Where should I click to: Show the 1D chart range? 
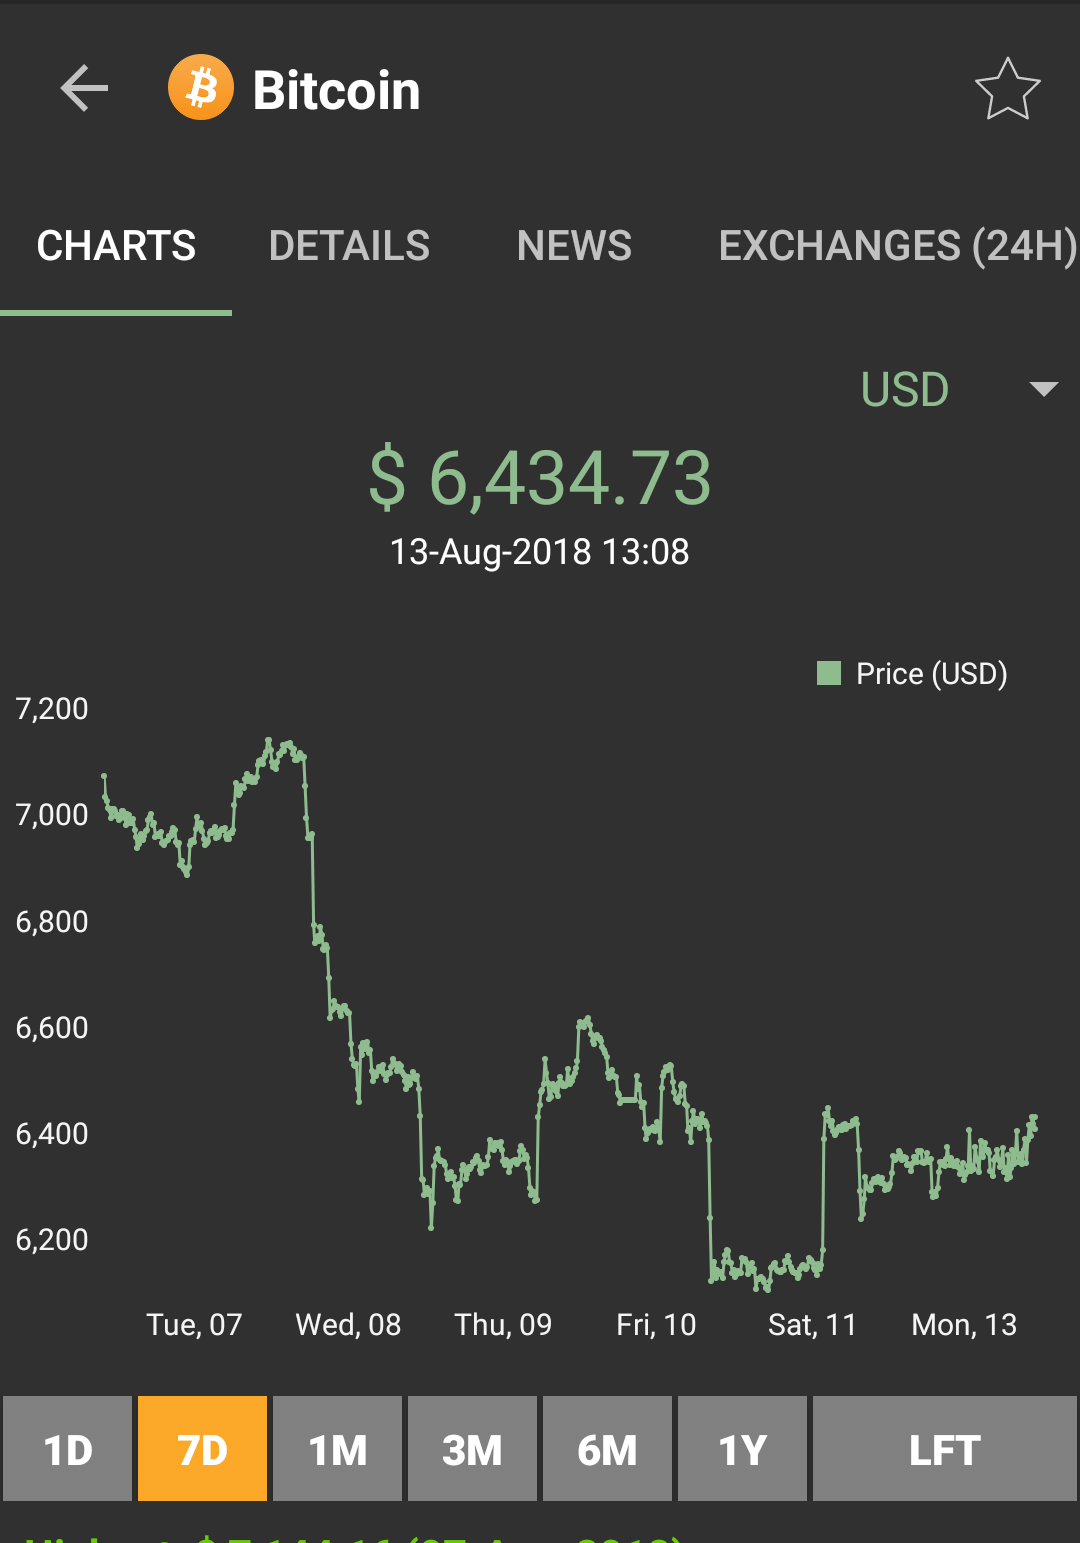(x=68, y=1449)
